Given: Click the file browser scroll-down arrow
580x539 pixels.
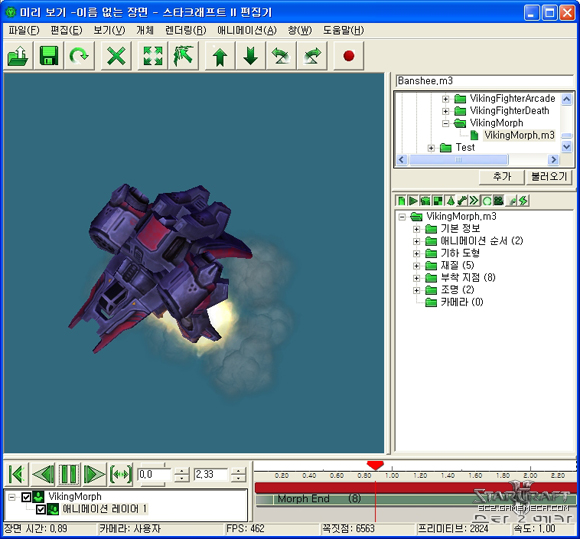Looking at the screenshot, I should coord(567,146).
